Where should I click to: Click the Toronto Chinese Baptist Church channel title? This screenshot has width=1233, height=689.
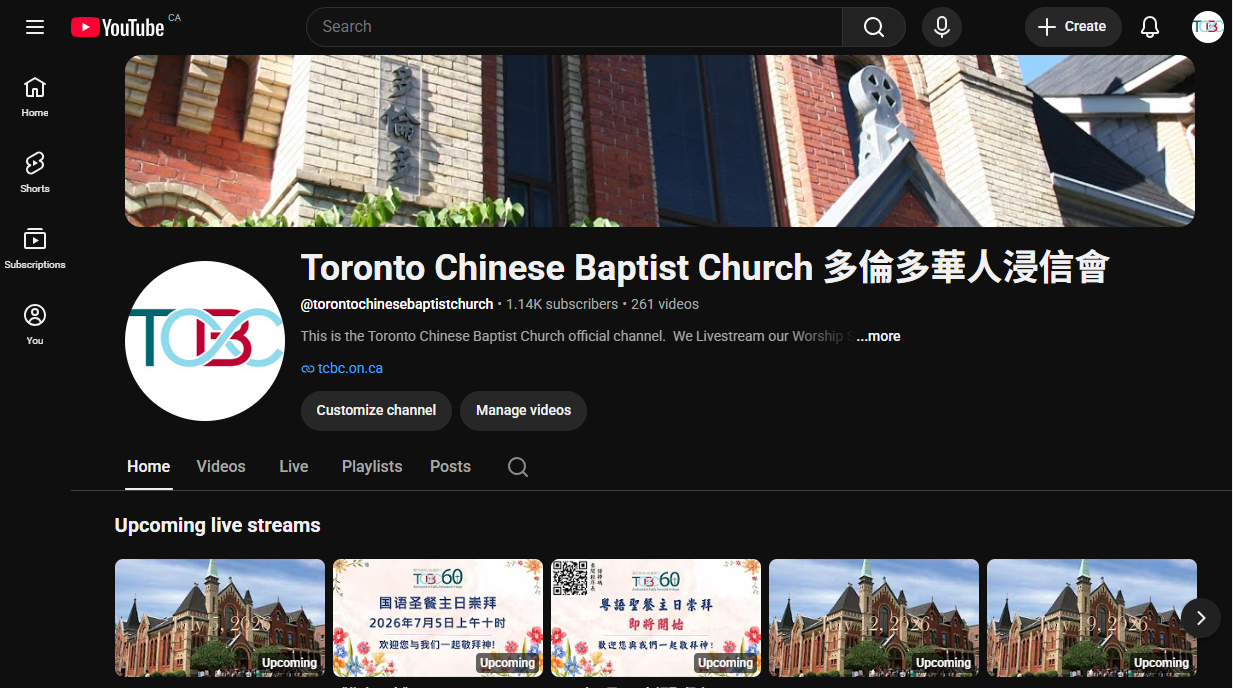705,268
